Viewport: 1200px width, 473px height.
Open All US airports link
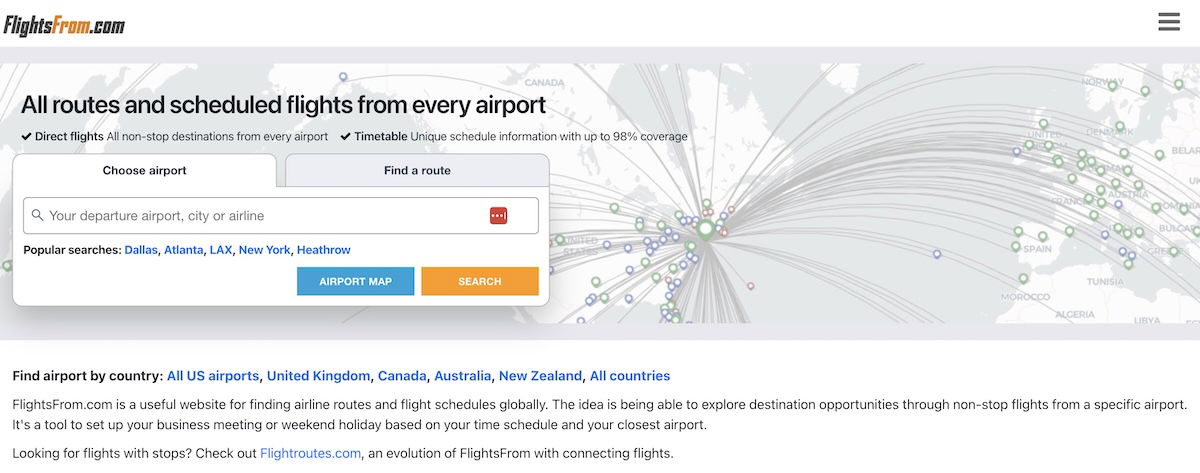(213, 376)
